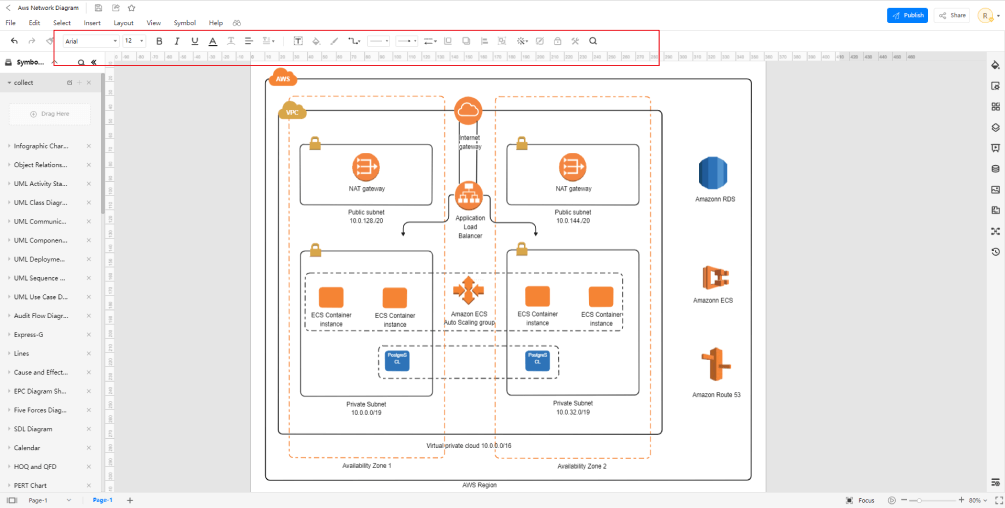Open the line weight dropdown
Viewport: 1005px width, 508px height.
pyautogui.click(x=431, y=41)
